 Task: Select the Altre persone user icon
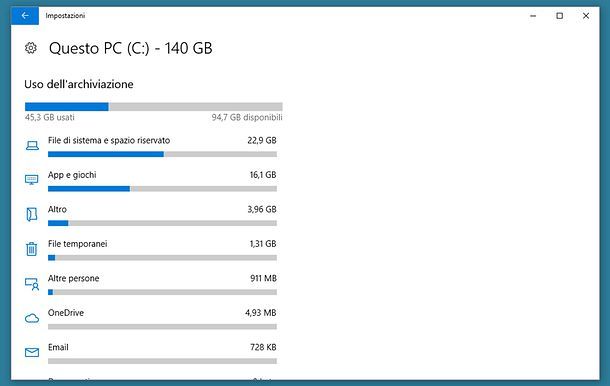pyautogui.click(x=32, y=284)
